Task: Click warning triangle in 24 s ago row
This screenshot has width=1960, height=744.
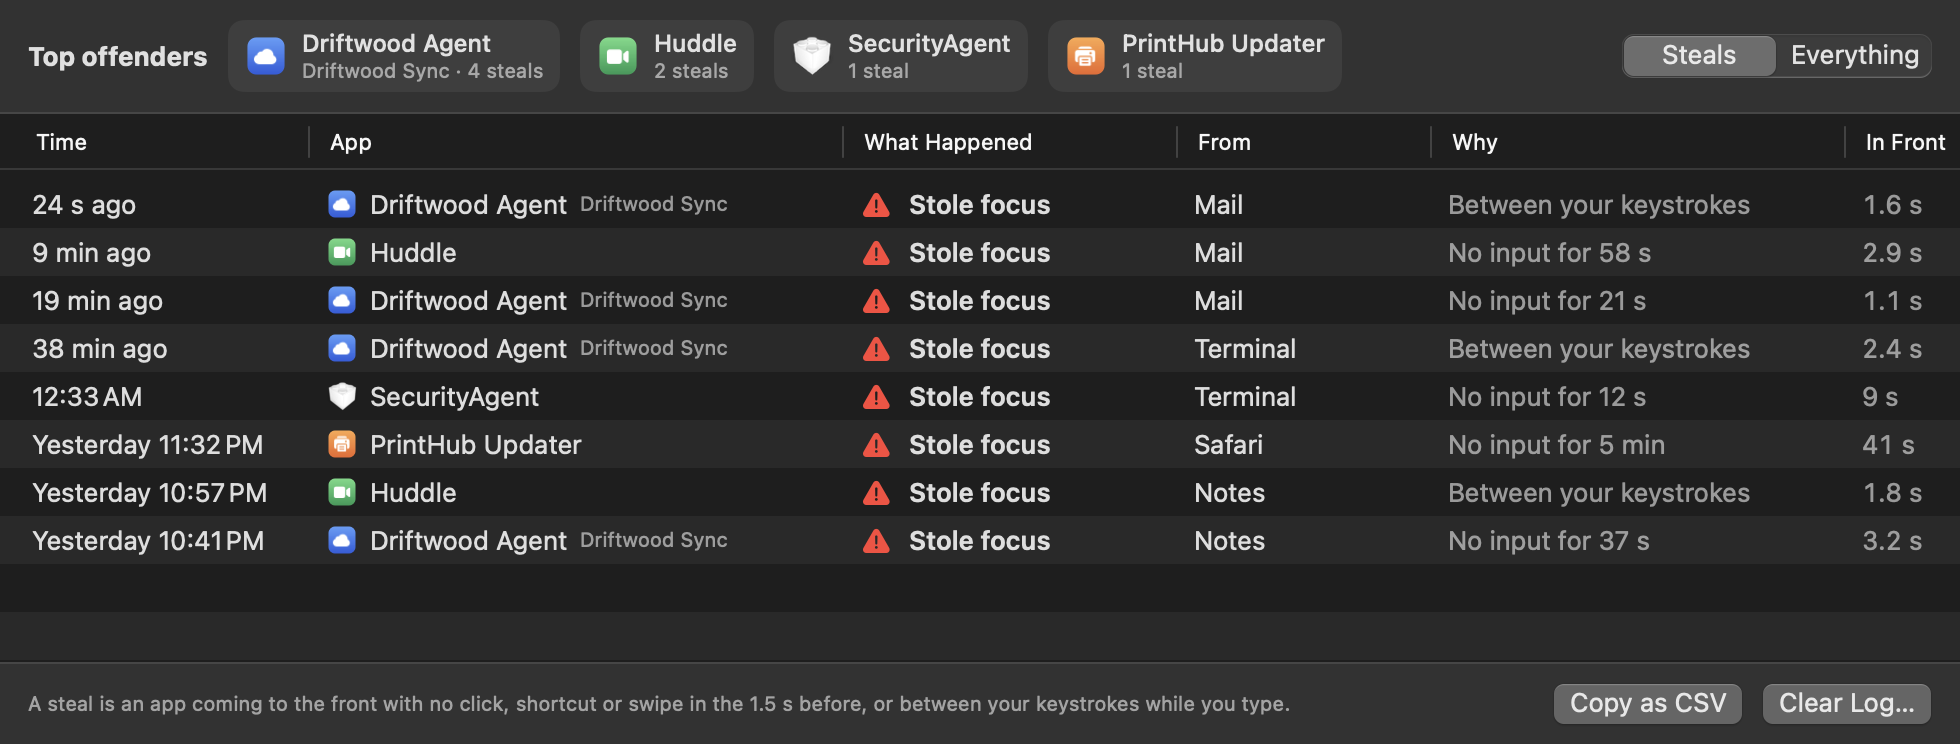Action: coord(876,205)
